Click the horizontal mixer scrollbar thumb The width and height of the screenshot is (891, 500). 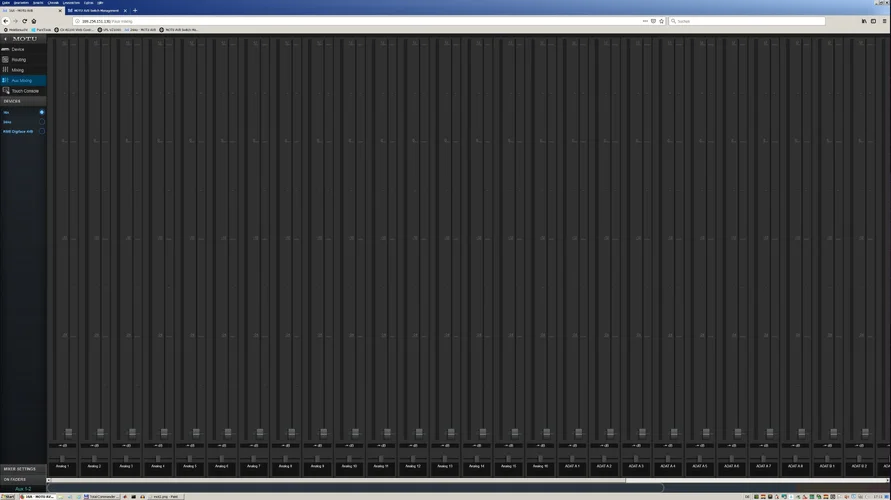pyautogui.click(x=338, y=480)
